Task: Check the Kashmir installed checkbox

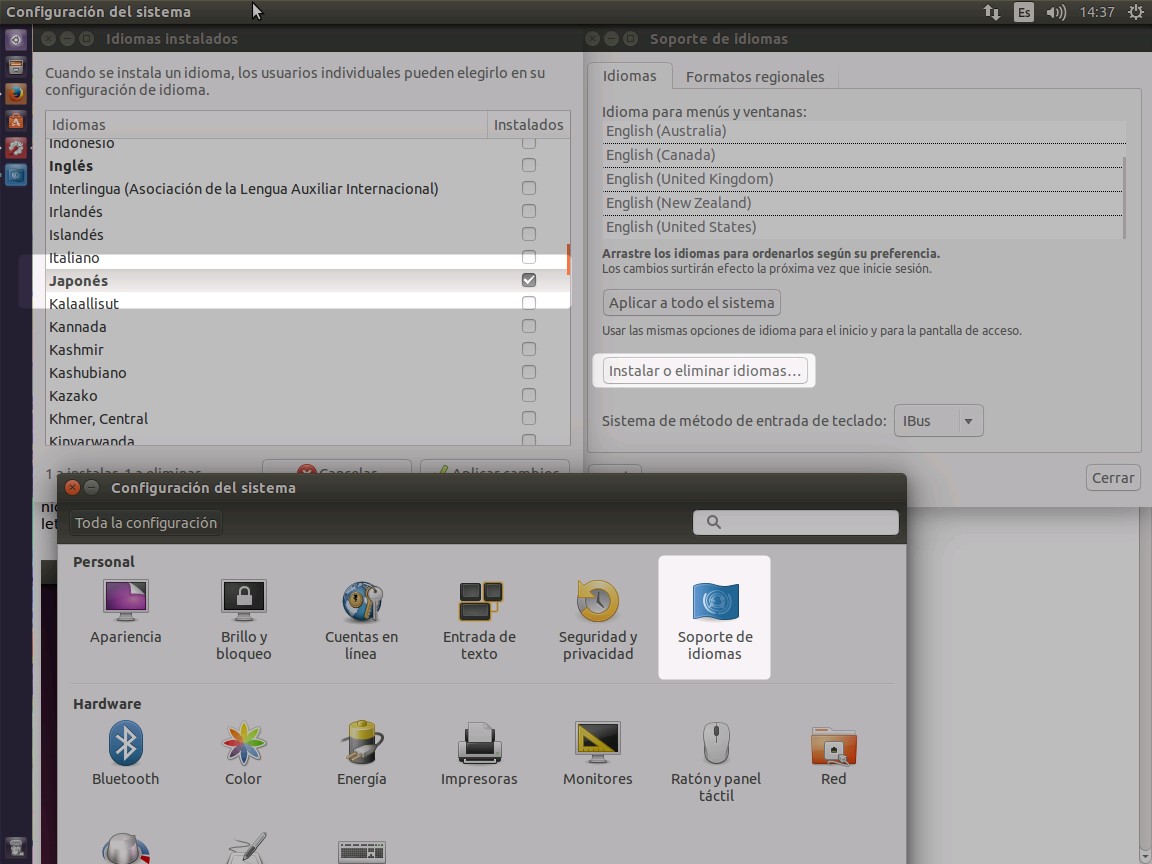Action: pyautogui.click(x=529, y=349)
